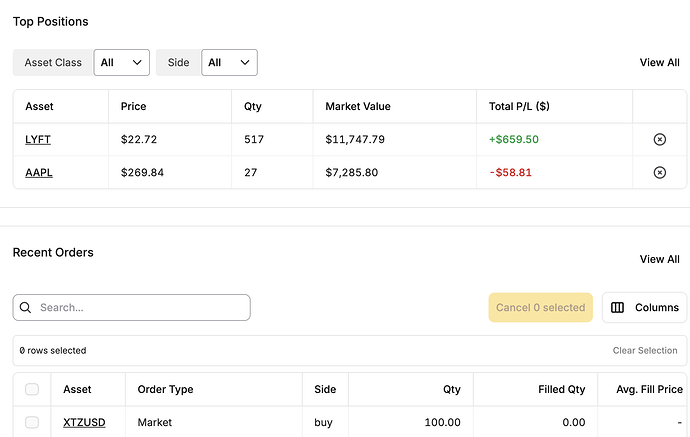
Task: Open the Columns chooser button
Action: (x=644, y=308)
